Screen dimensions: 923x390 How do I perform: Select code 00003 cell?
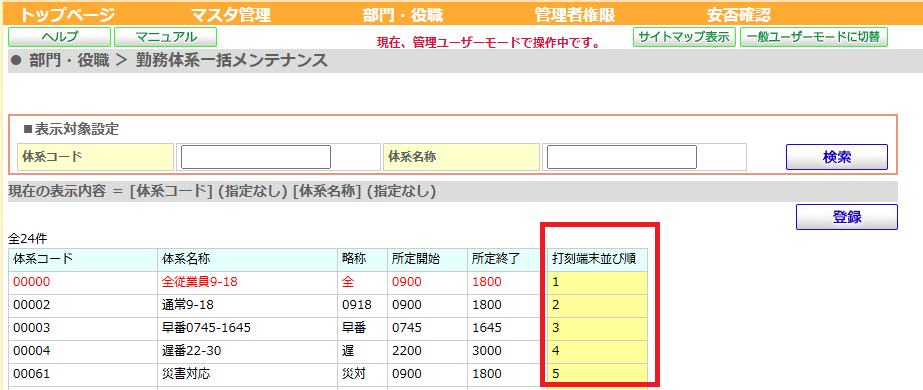click(x=83, y=328)
